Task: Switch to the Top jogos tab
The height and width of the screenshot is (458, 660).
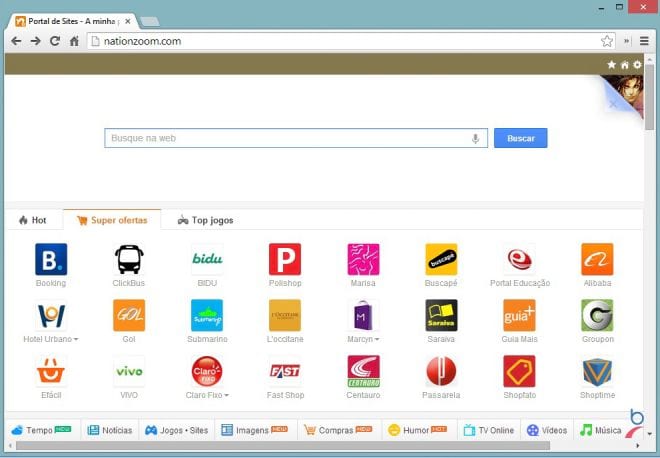Action: click(205, 220)
